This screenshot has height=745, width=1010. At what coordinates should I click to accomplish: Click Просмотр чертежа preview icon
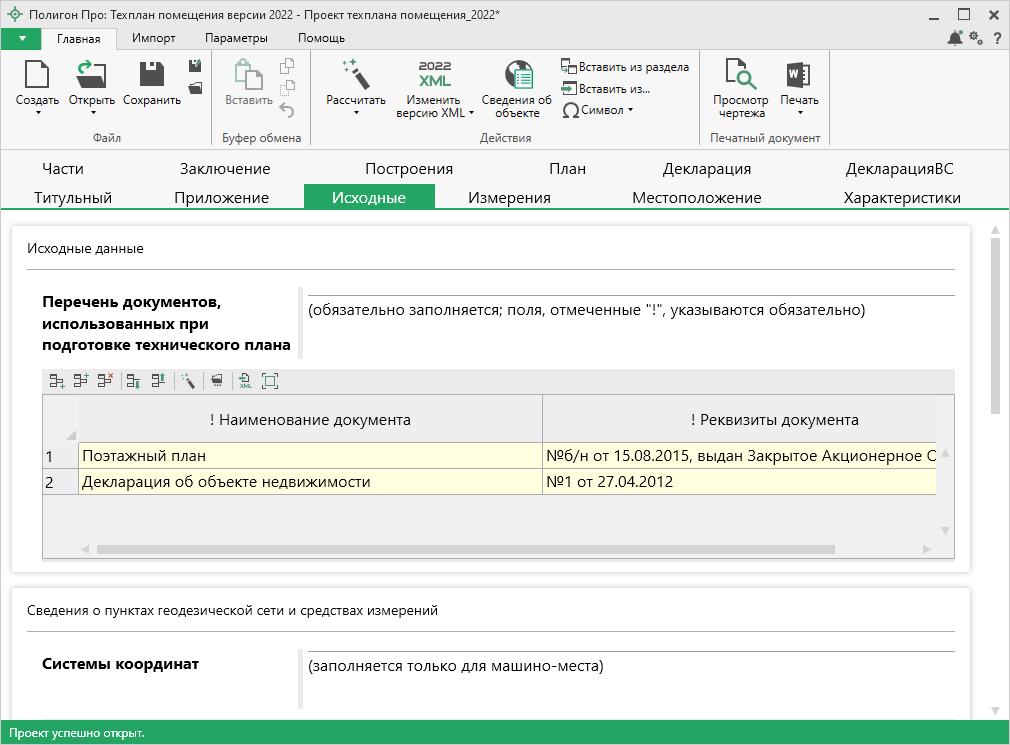pyautogui.click(x=740, y=76)
